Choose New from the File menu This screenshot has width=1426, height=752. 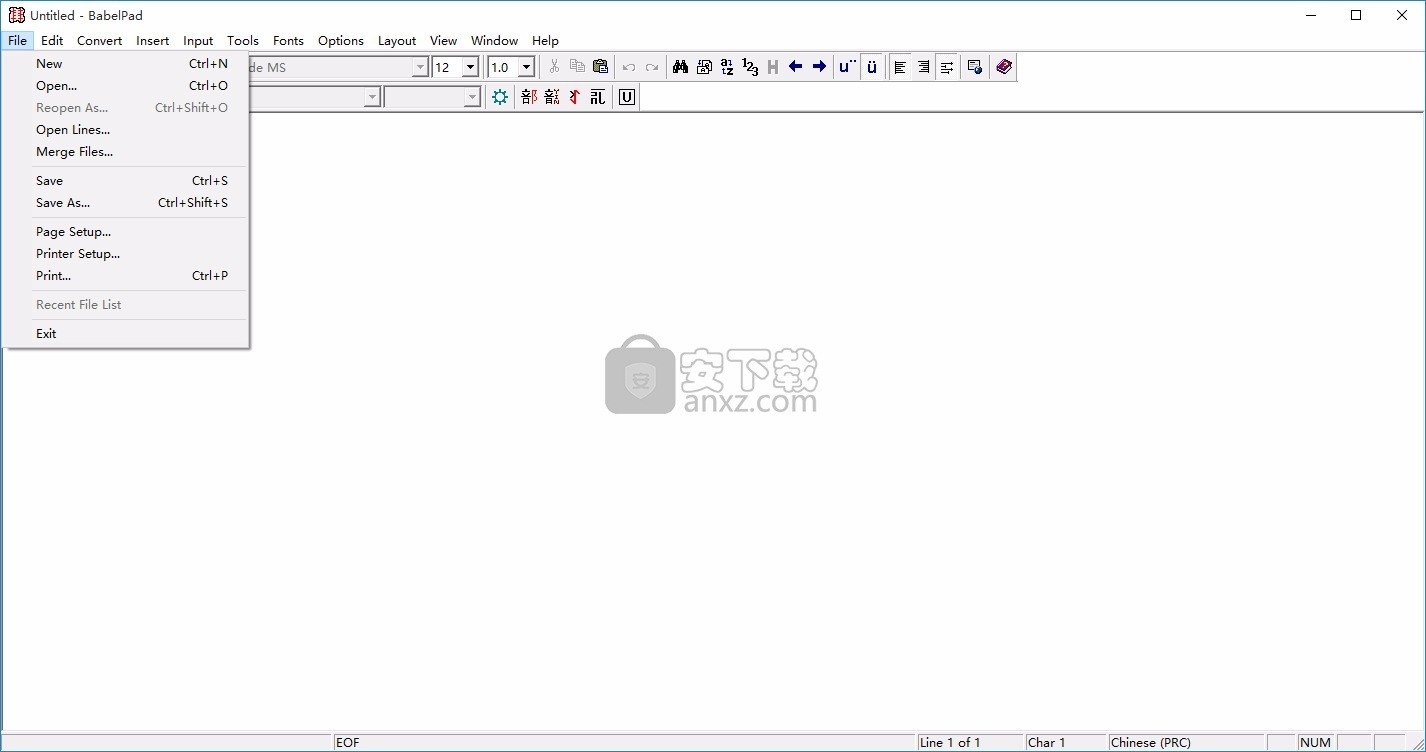pyautogui.click(x=126, y=64)
